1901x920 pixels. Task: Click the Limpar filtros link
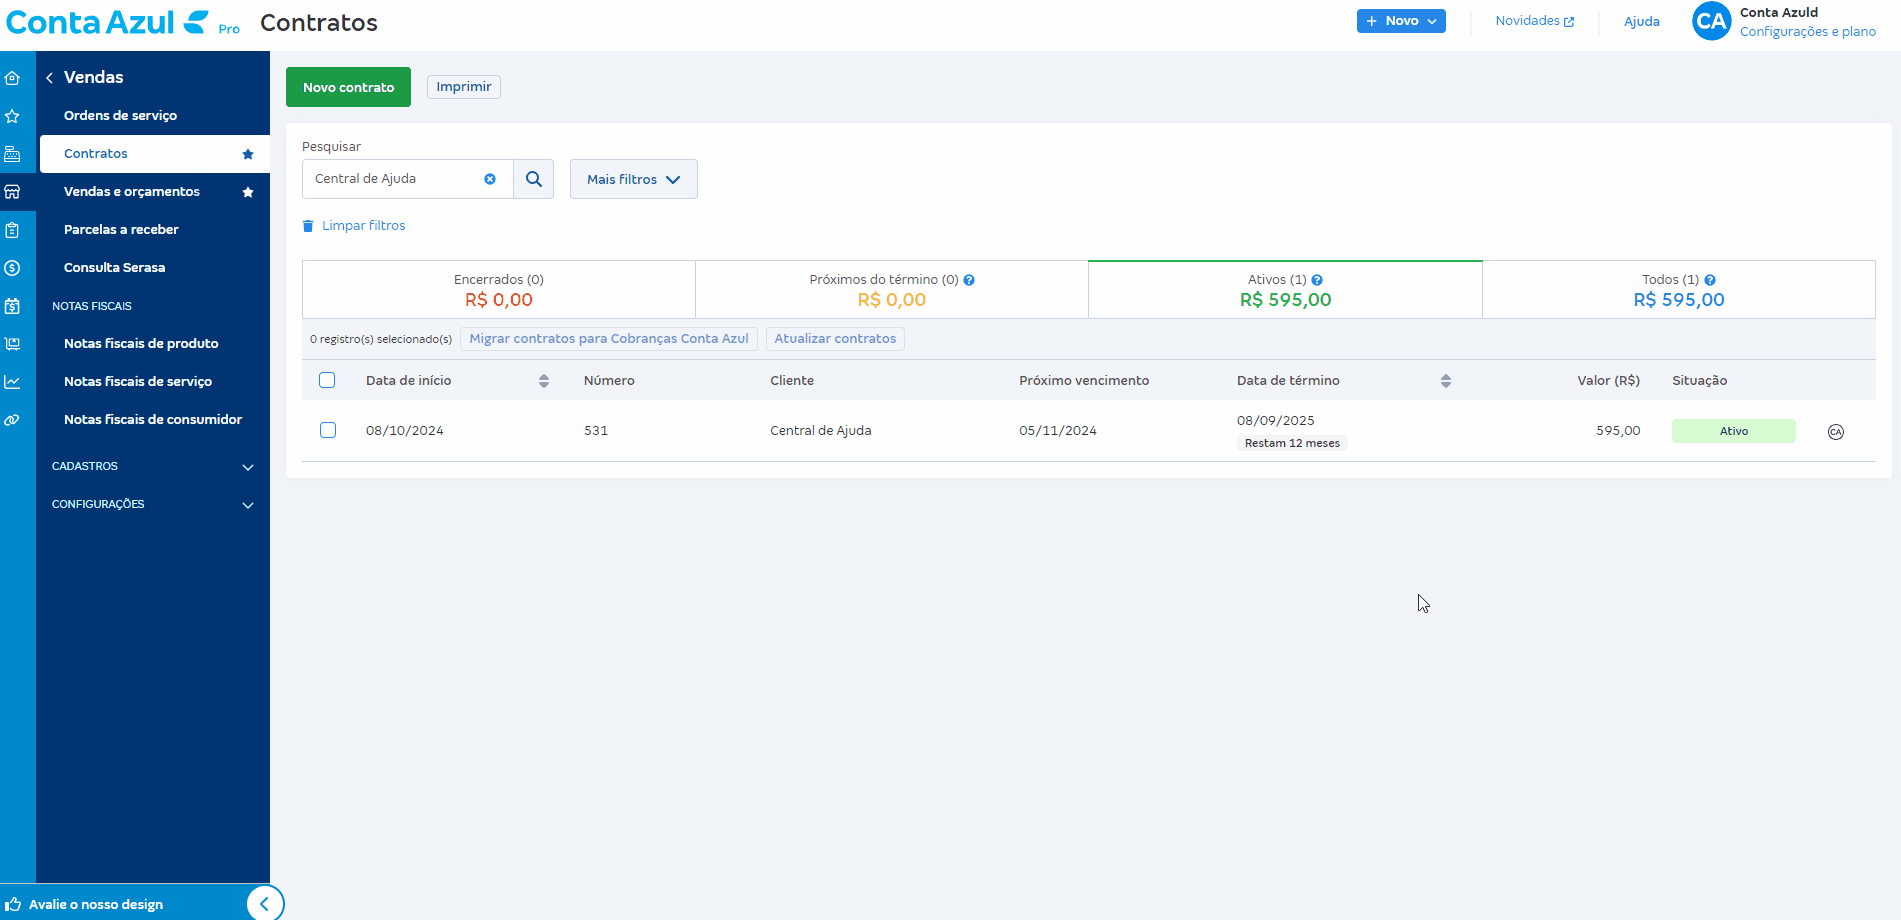point(362,226)
